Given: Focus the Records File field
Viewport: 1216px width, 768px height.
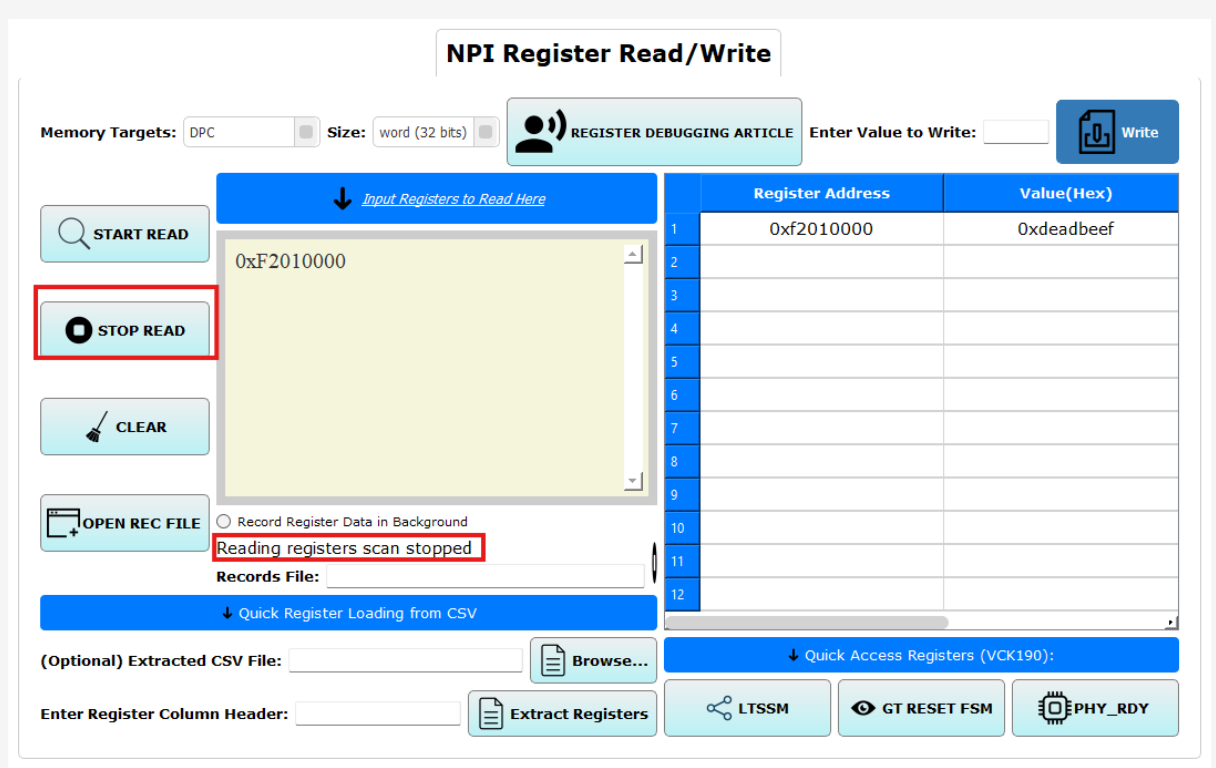Looking at the screenshot, I should [485, 576].
